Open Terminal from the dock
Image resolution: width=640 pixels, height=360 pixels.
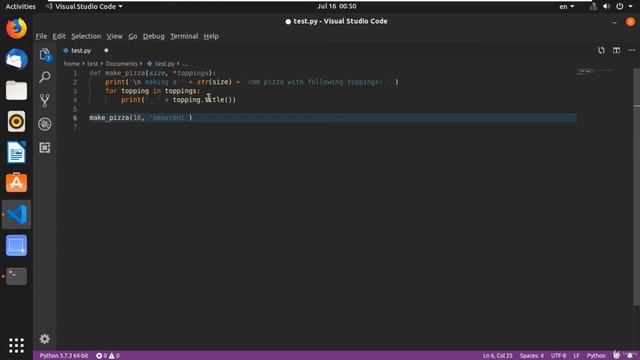point(16,276)
